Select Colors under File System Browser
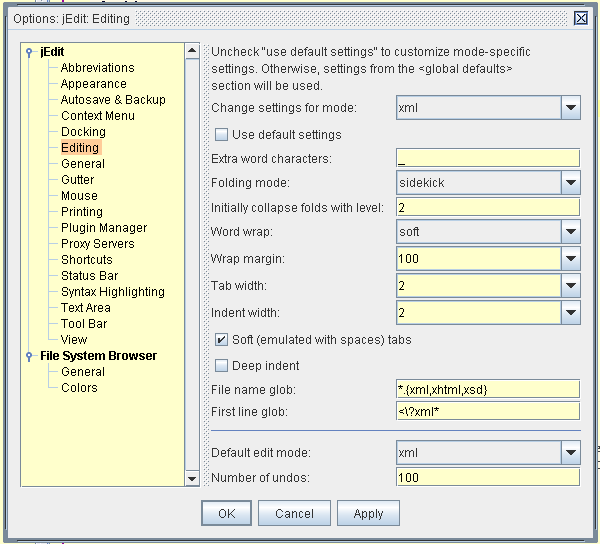This screenshot has height=544, width=600. coord(79,388)
